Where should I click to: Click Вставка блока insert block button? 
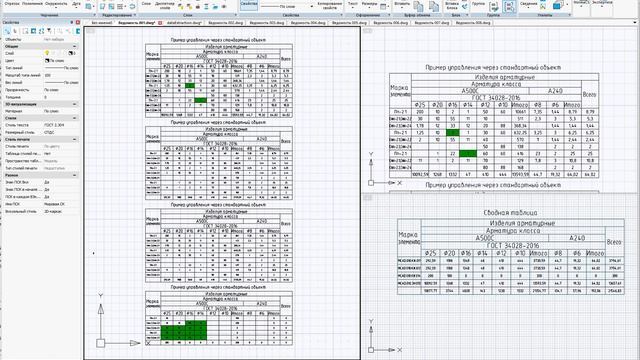452,5
